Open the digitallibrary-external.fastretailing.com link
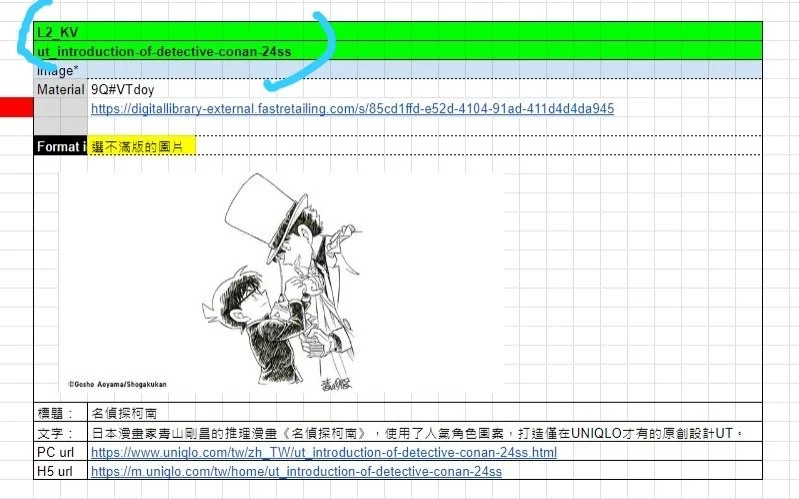This screenshot has width=799, height=499. (352, 109)
